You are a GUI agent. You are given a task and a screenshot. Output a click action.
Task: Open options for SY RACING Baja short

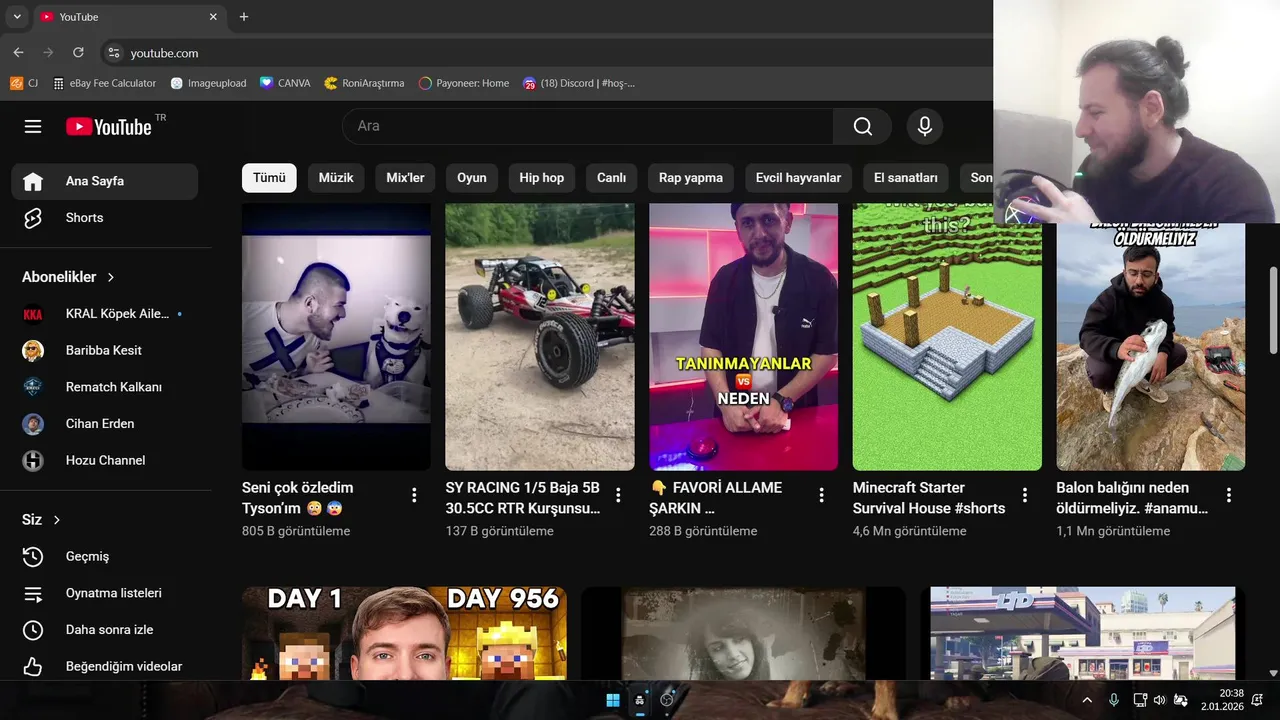(618, 495)
